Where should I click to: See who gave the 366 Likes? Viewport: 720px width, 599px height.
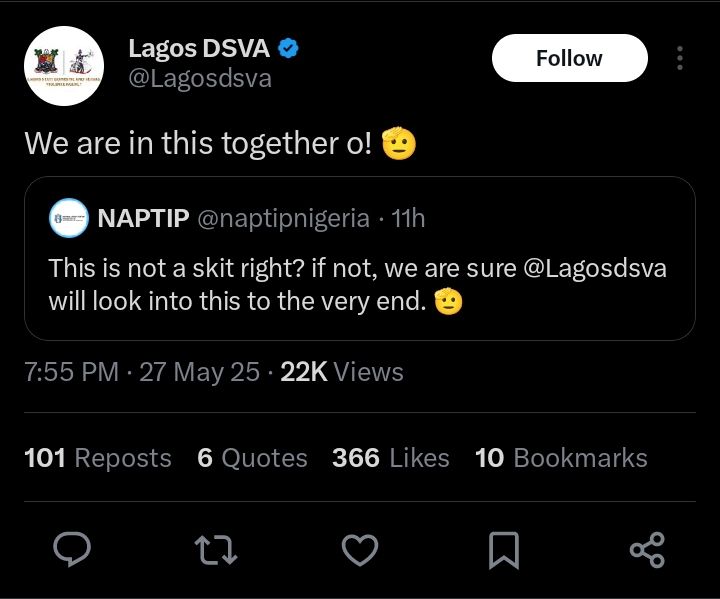point(391,458)
